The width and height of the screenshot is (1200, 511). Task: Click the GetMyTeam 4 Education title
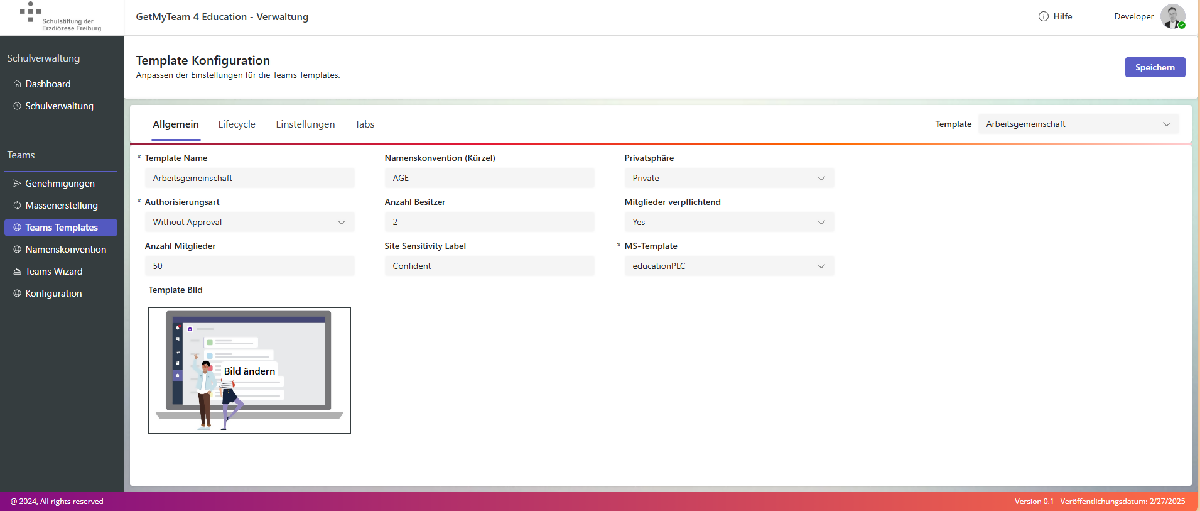pyautogui.click(x=222, y=17)
